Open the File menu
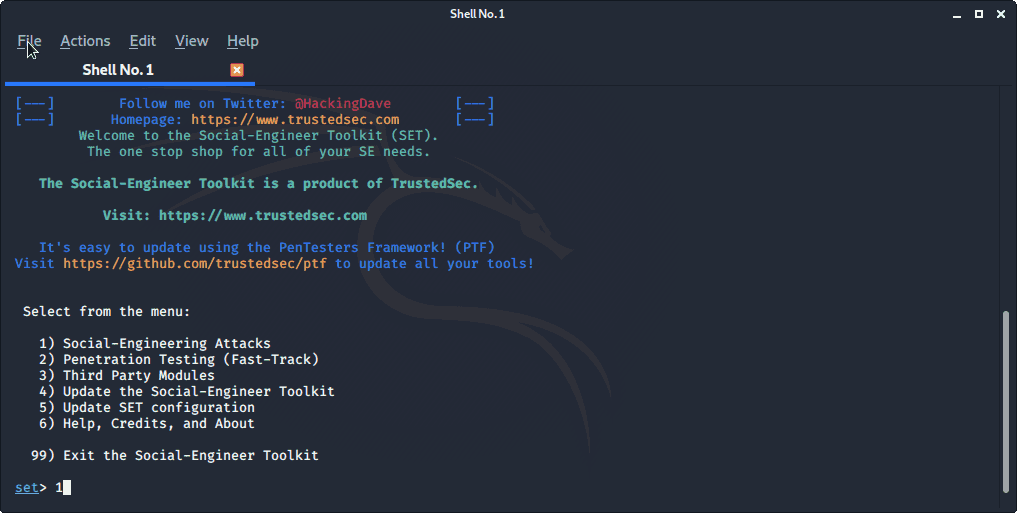Image resolution: width=1017 pixels, height=513 pixels. [29, 41]
